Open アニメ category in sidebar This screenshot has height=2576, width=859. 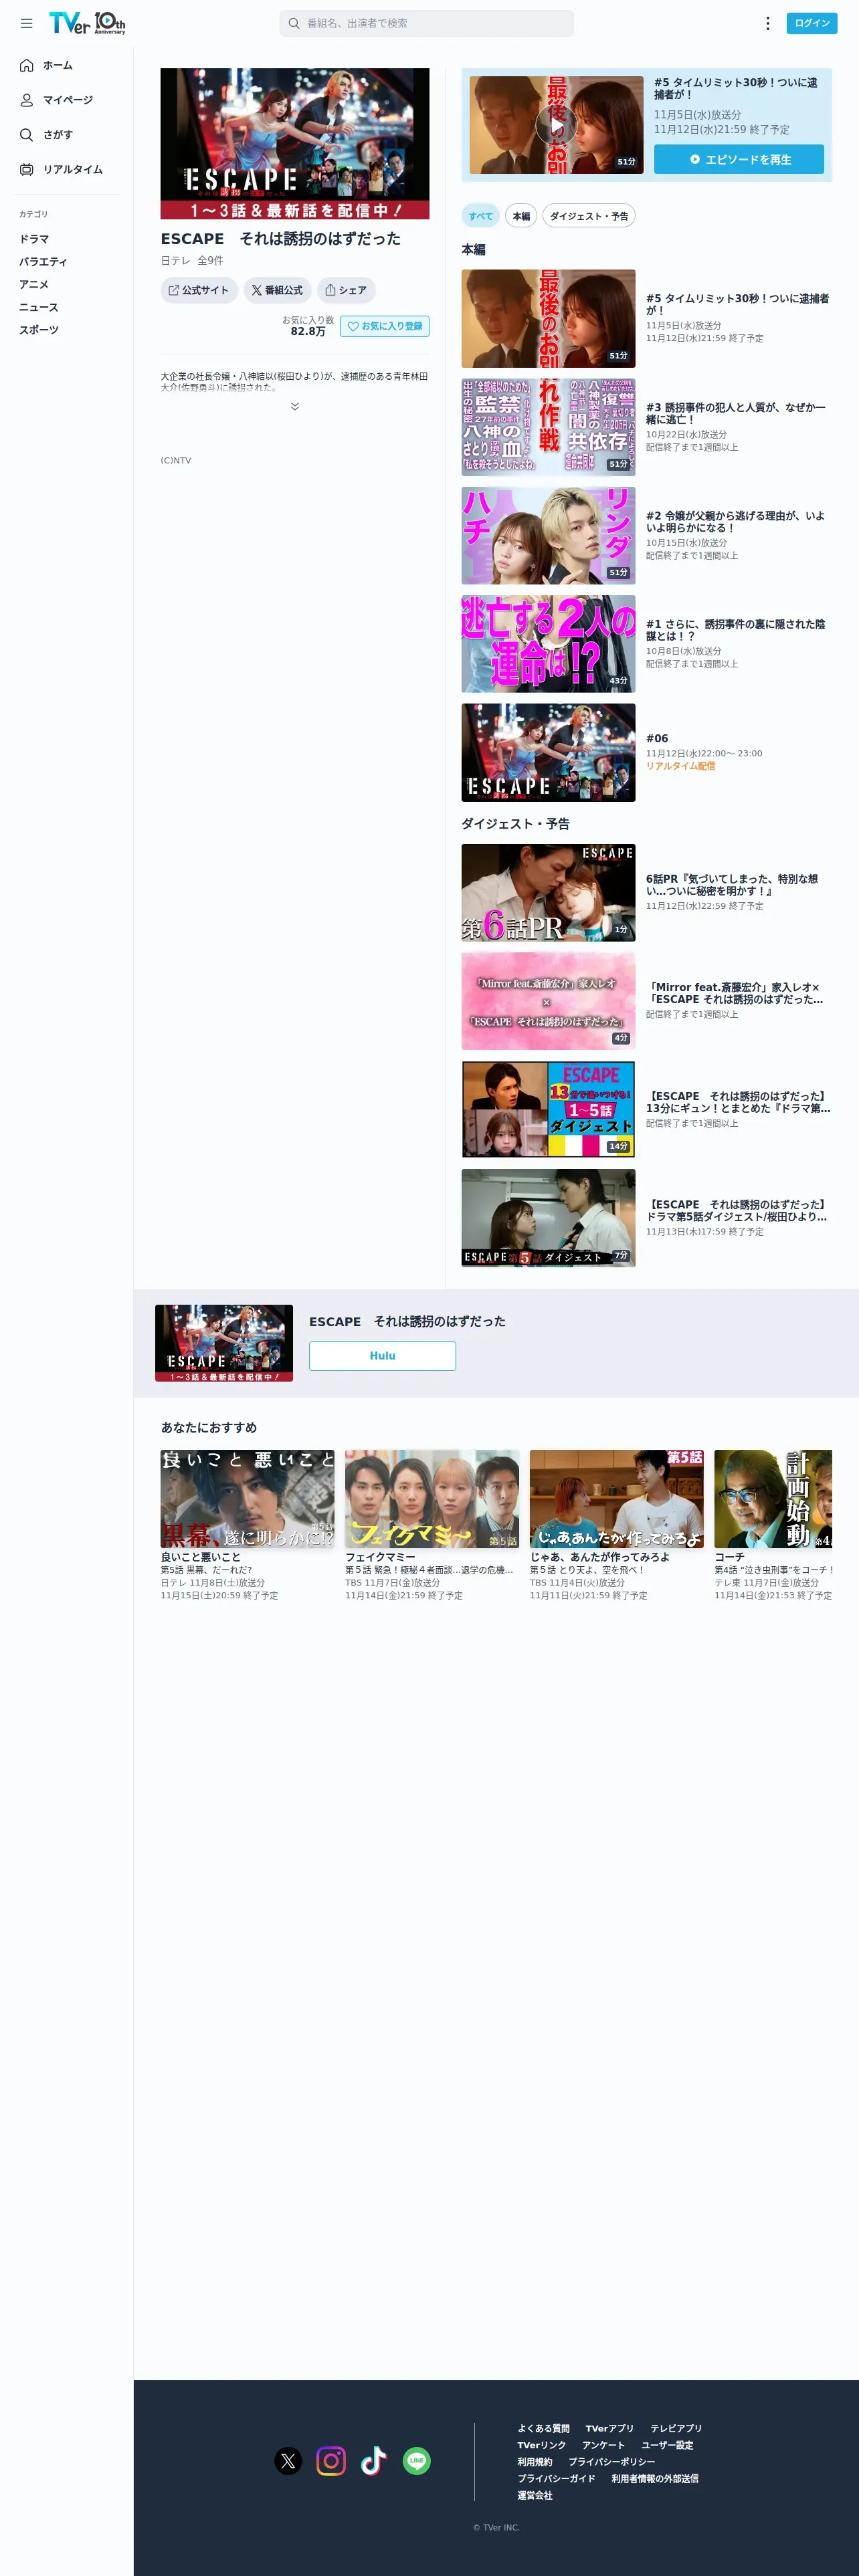coord(34,284)
